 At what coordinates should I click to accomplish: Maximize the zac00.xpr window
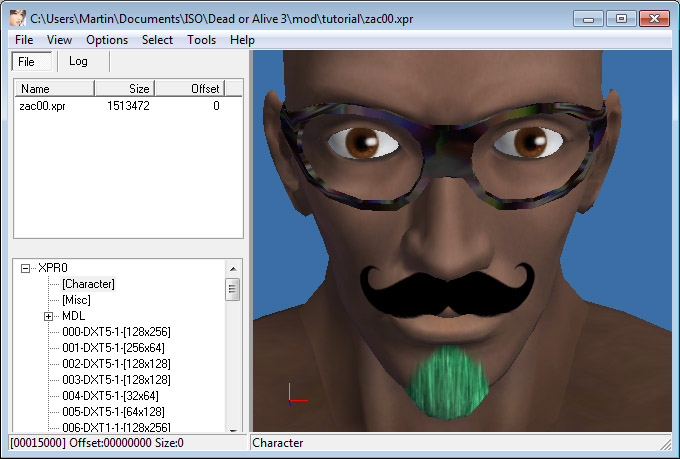click(x=621, y=19)
